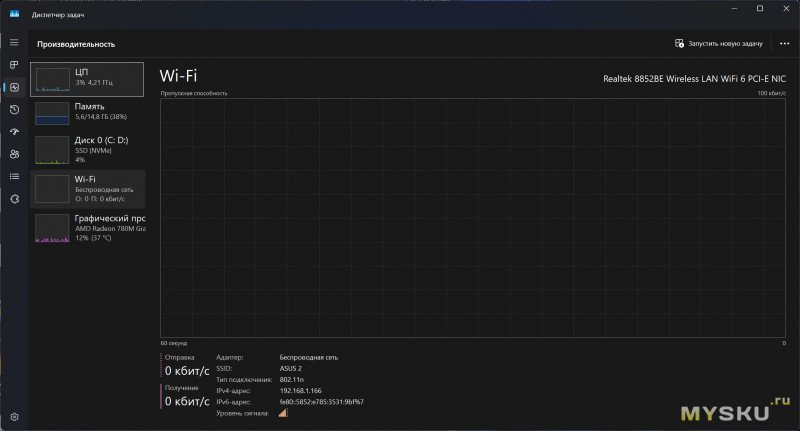The height and width of the screenshot is (431, 800).
Task: Select the ЦП performance item
Action: click(x=87, y=78)
